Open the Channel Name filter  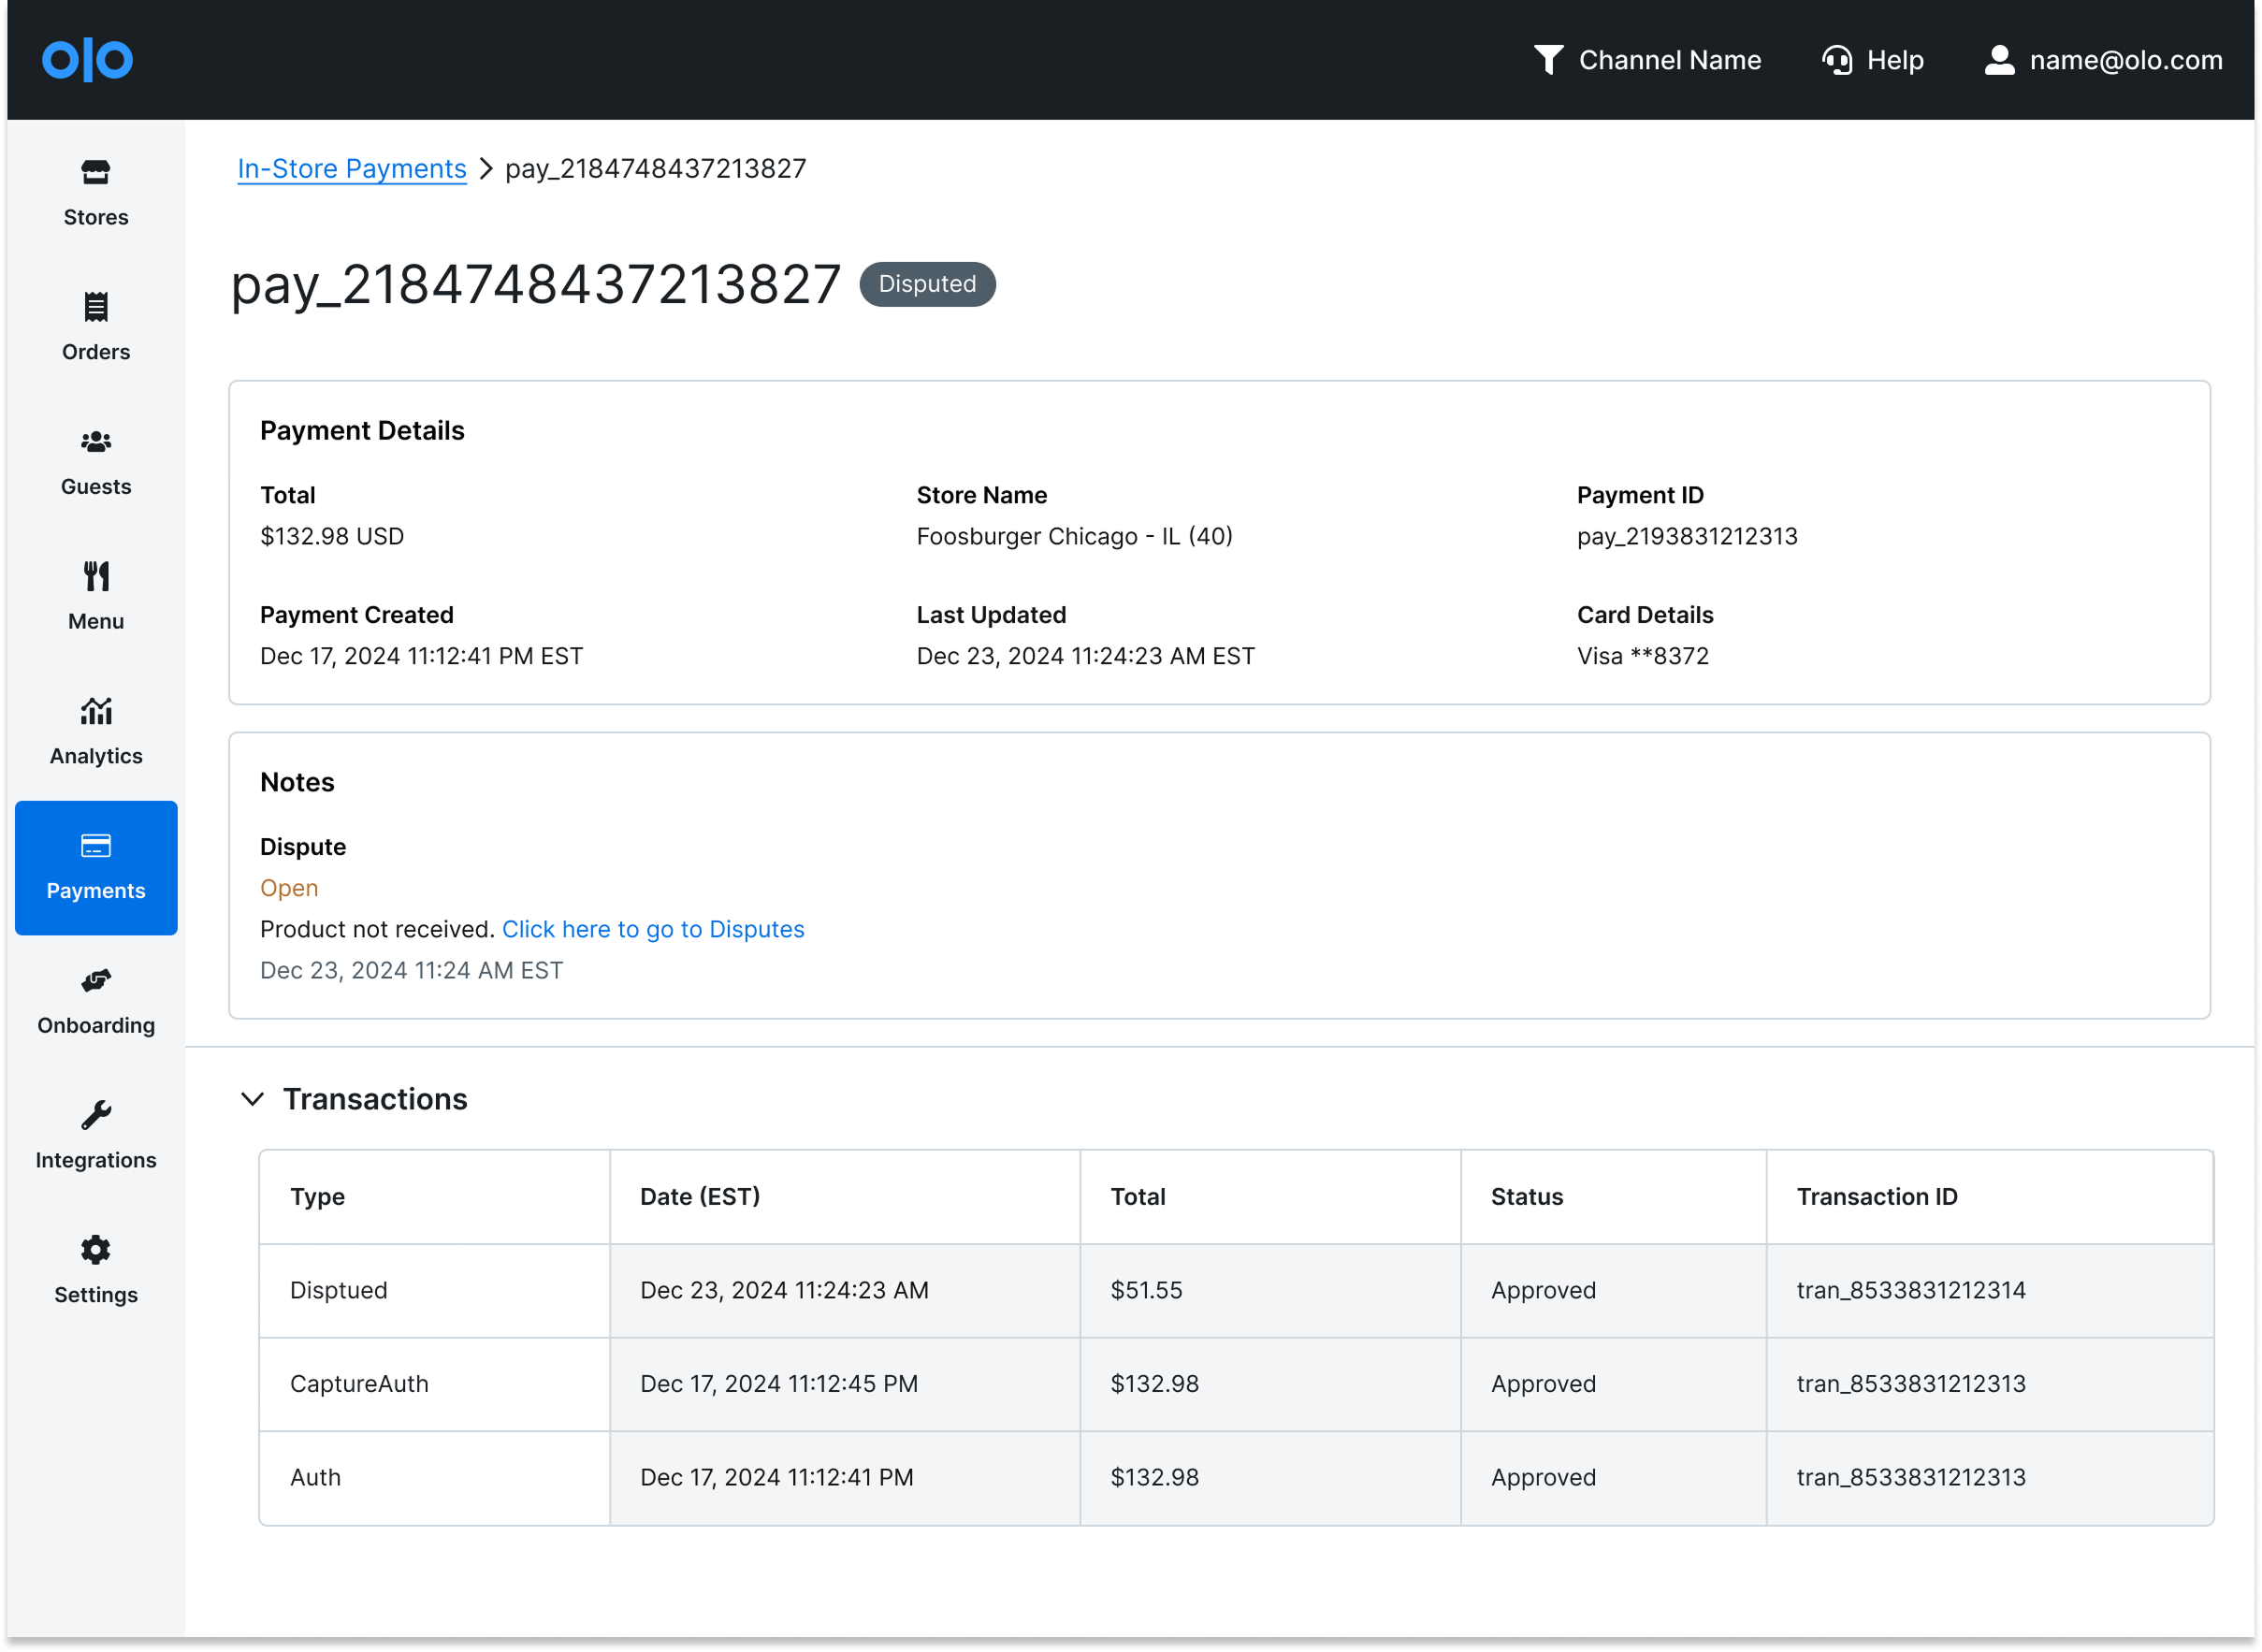point(1647,60)
